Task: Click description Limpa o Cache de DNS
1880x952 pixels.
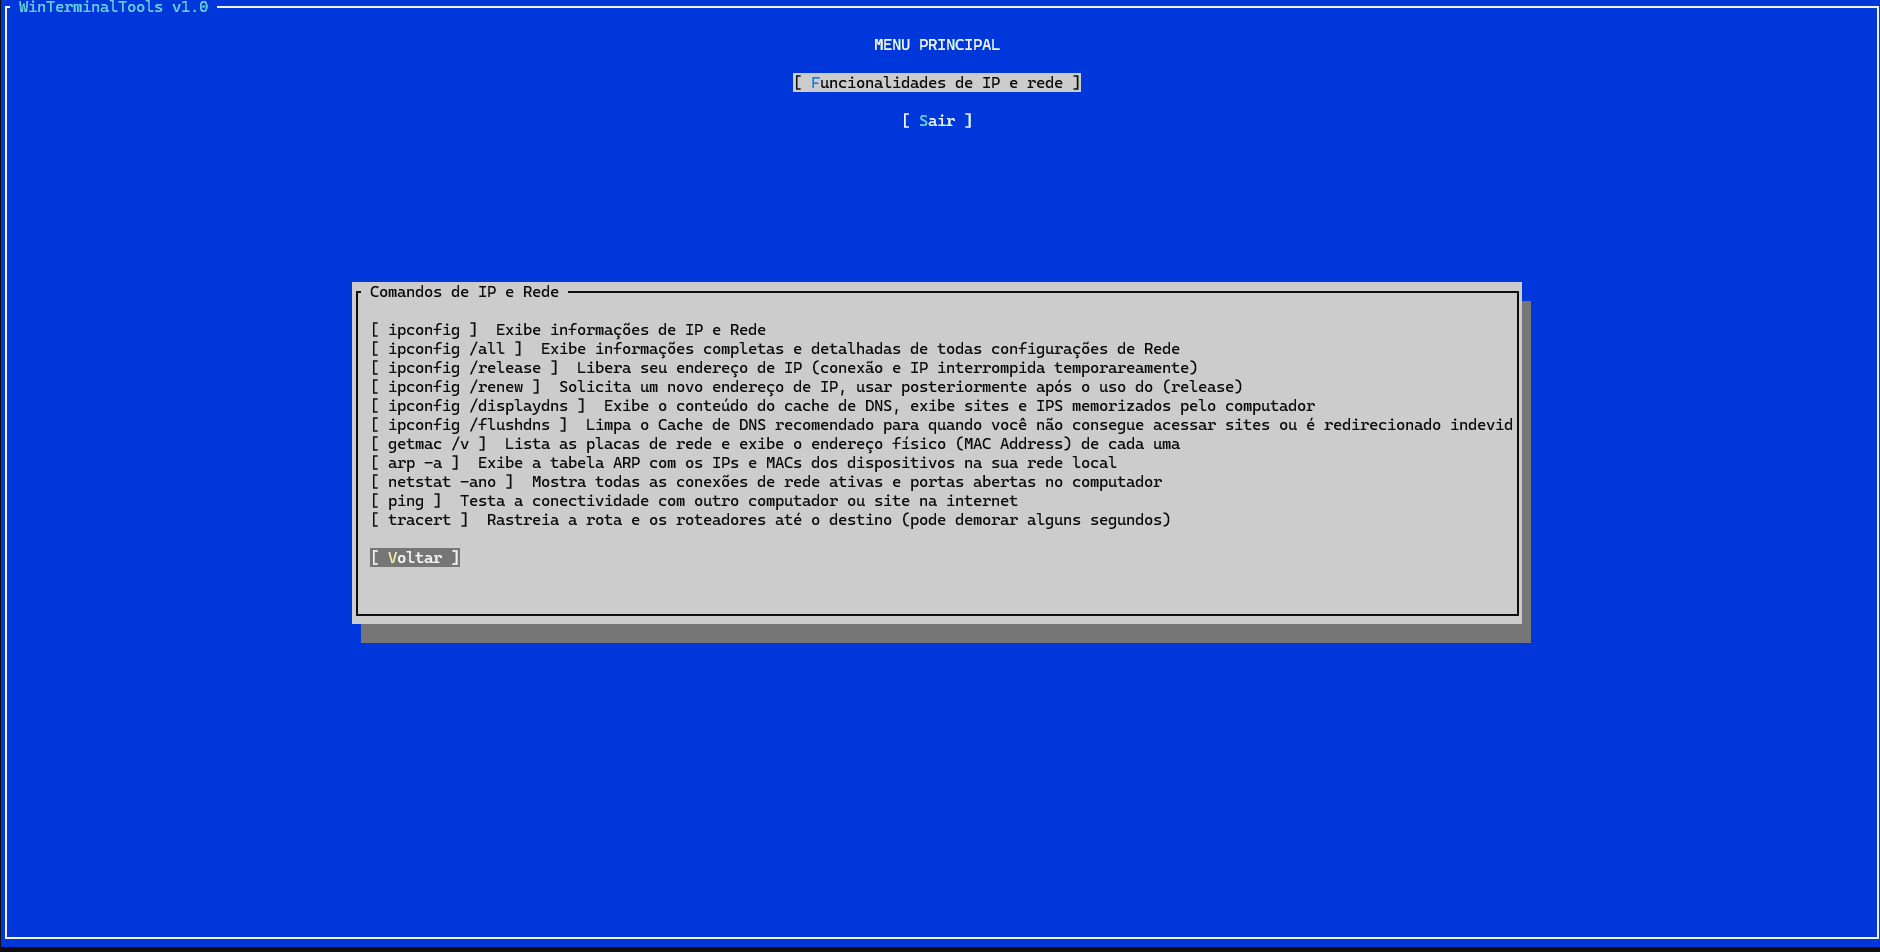Action: point(1049,425)
